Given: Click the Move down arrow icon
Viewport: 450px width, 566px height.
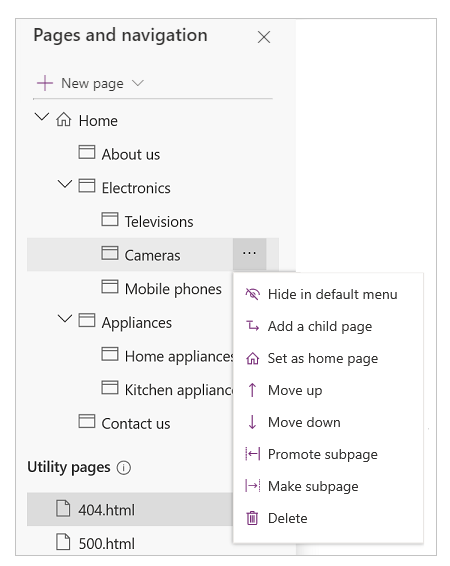Looking at the screenshot, I should (x=253, y=422).
